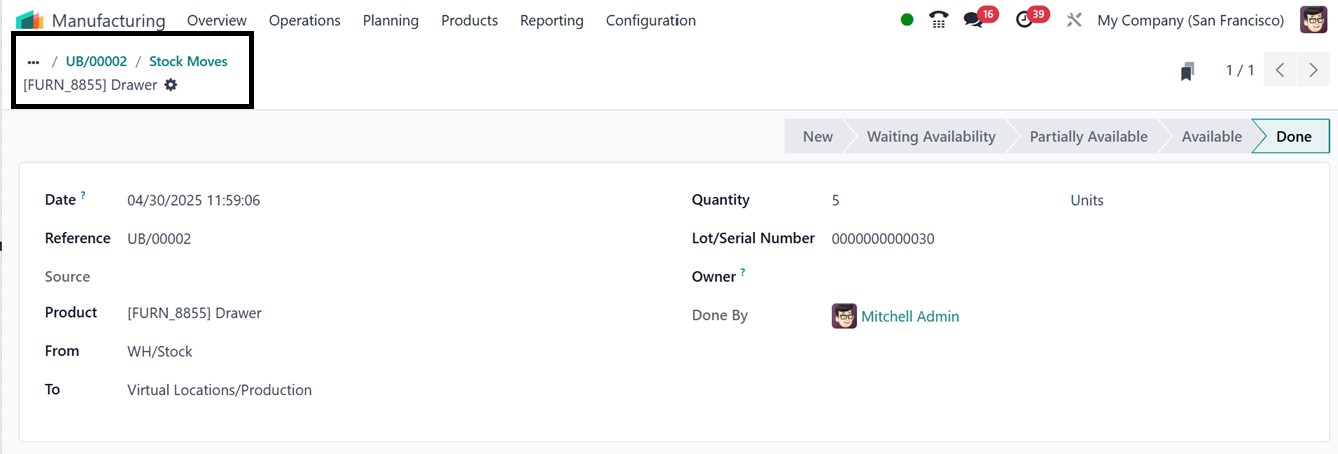Go to previous record arrow
The image size is (1338, 454).
(x=1280, y=70)
